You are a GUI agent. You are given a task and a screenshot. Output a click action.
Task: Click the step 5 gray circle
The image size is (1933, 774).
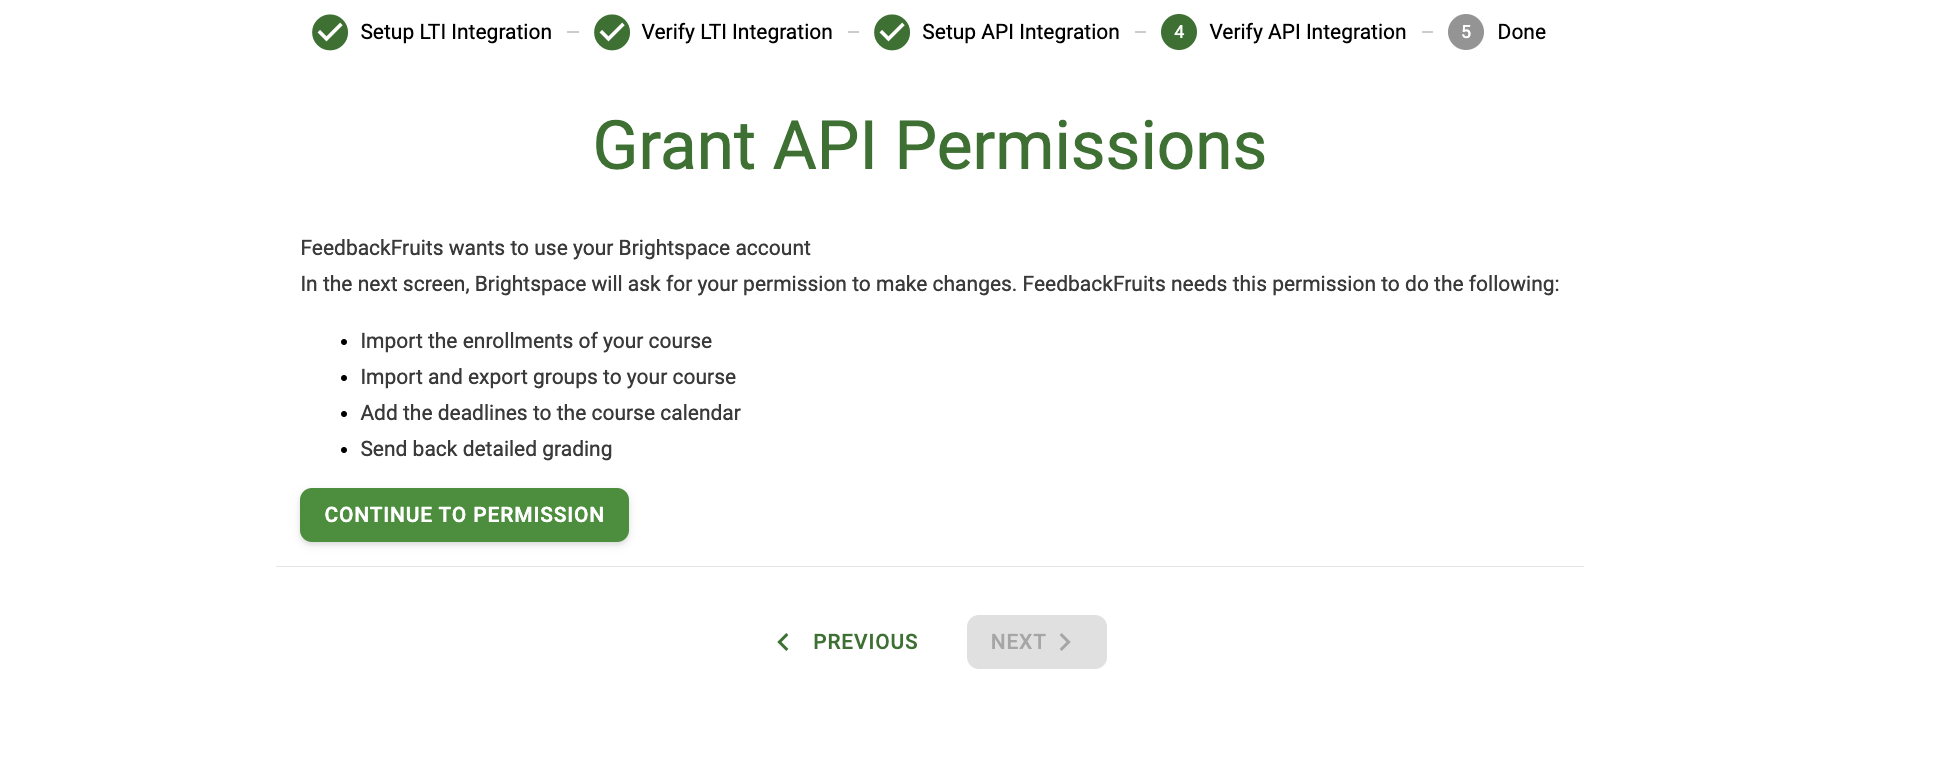coord(1466,32)
